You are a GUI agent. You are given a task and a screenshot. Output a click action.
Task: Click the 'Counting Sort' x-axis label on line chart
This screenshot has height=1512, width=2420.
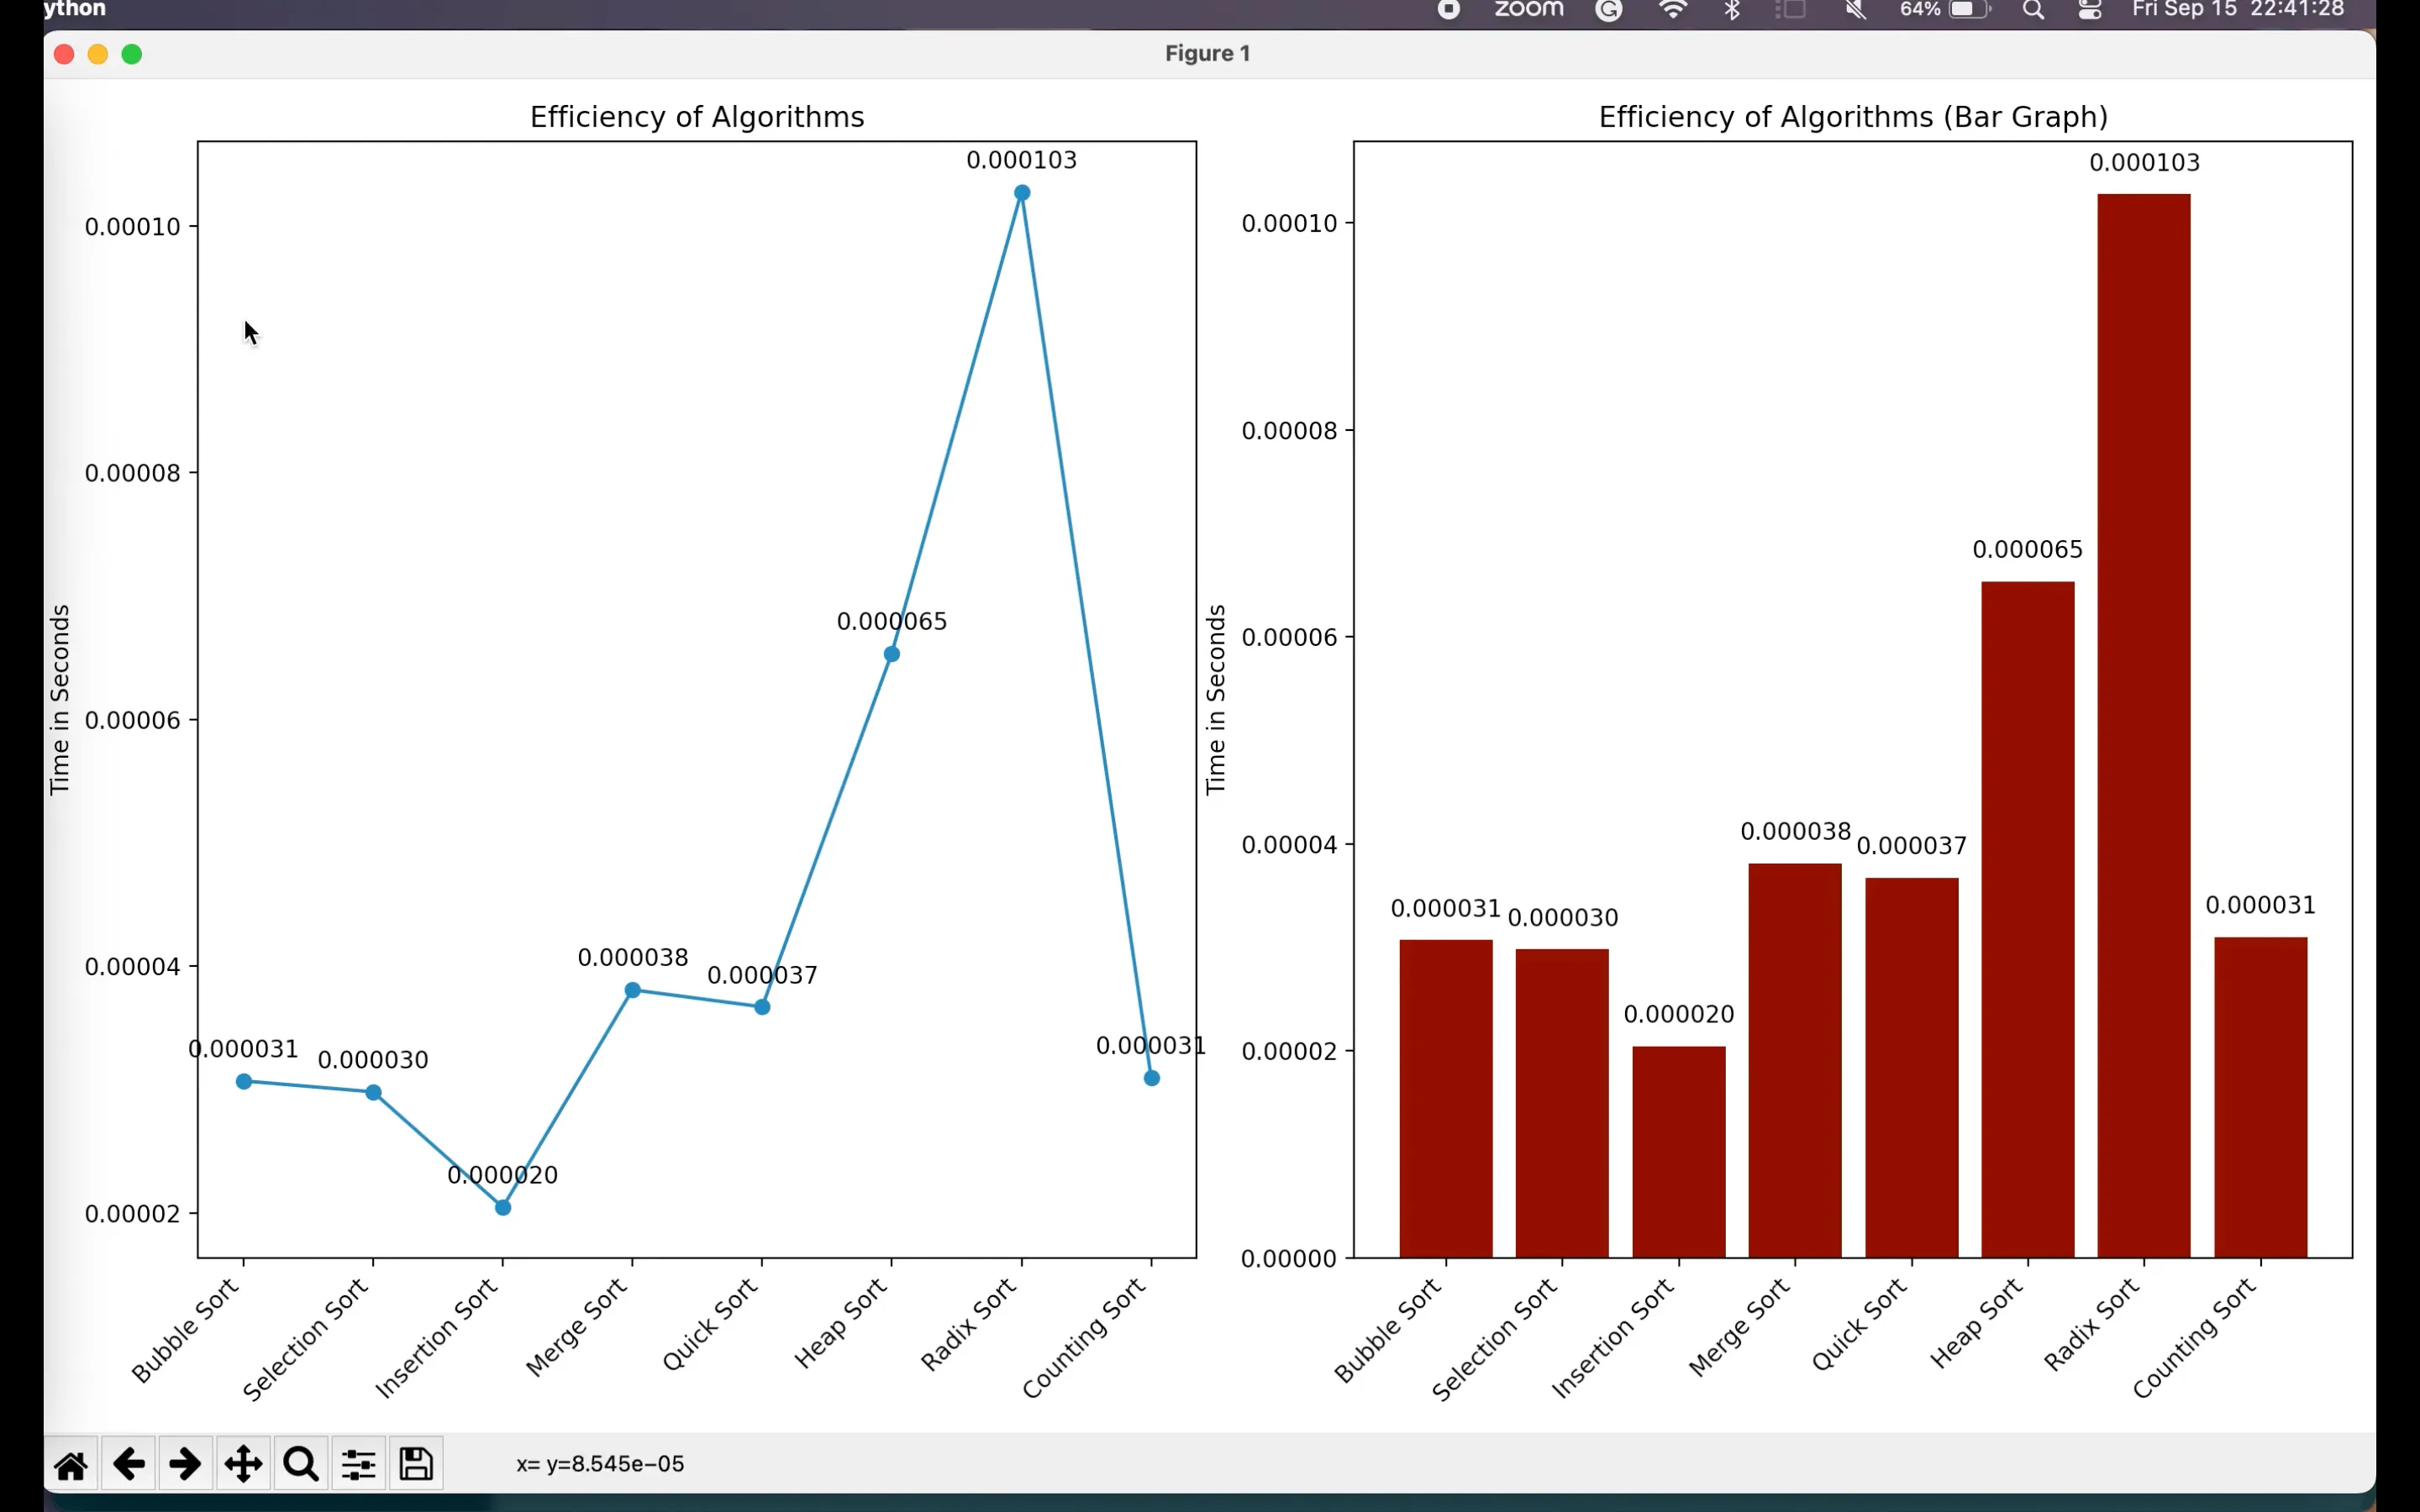click(1084, 1338)
